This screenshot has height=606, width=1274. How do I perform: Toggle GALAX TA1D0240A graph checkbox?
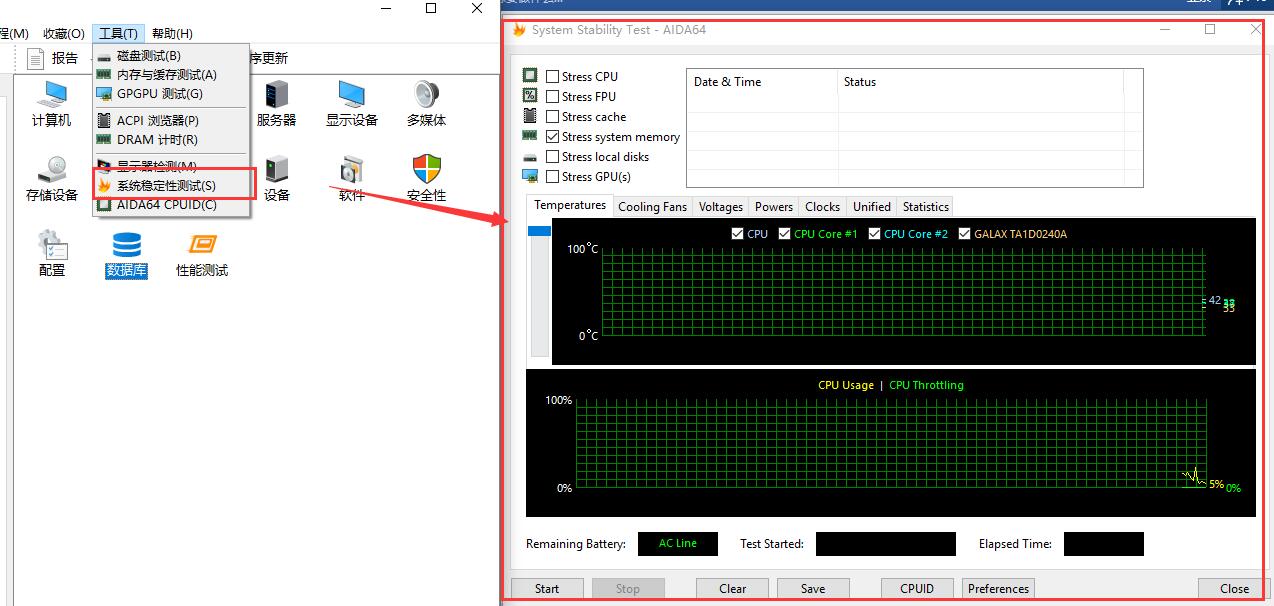[x=964, y=233]
